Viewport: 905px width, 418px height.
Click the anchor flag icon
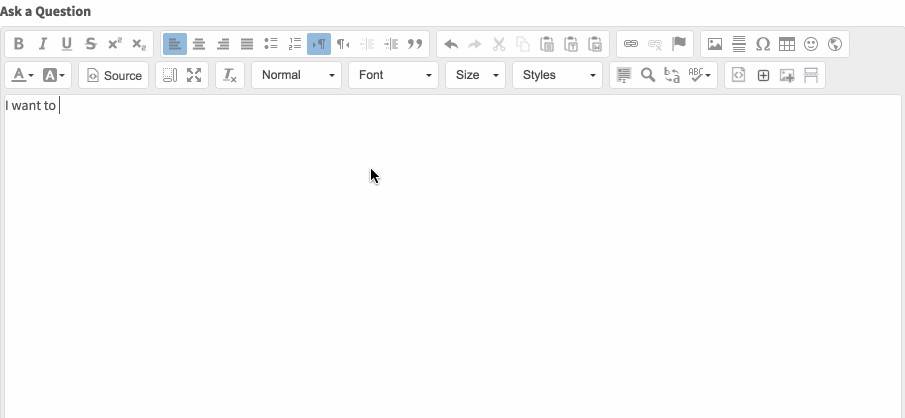(x=679, y=44)
